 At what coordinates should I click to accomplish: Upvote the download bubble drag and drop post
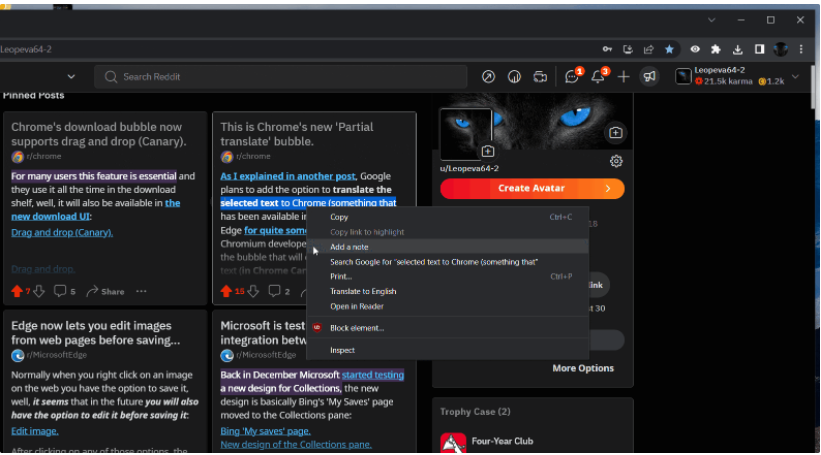pos(17,291)
